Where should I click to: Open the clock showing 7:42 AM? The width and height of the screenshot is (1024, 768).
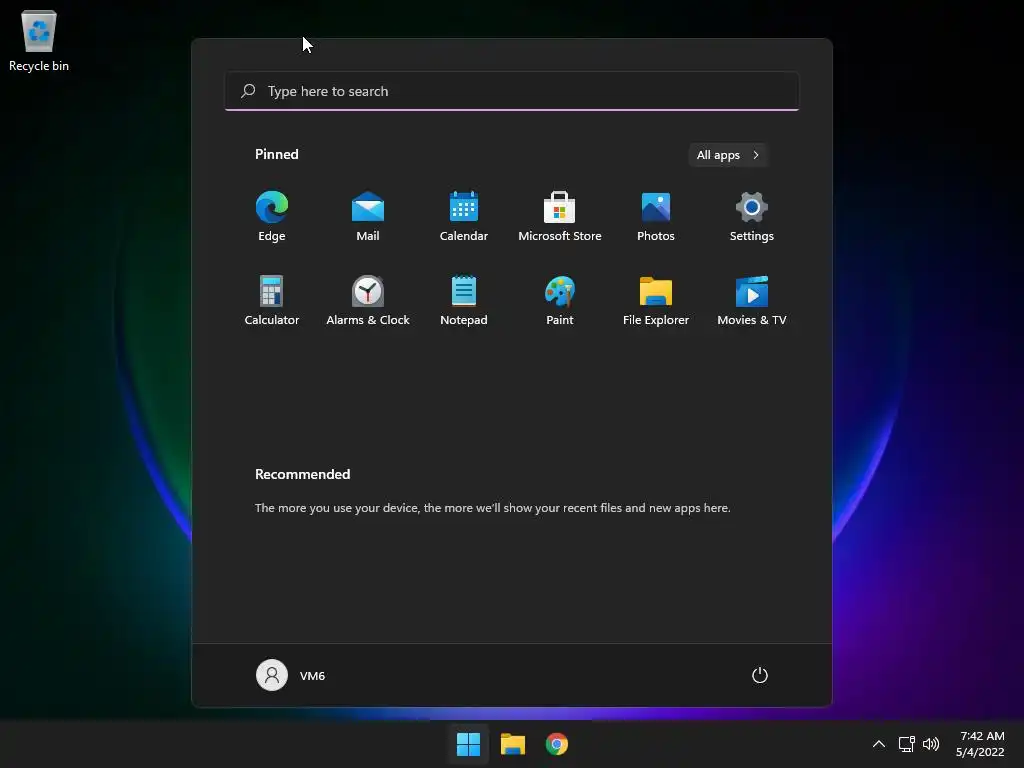point(980,744)
